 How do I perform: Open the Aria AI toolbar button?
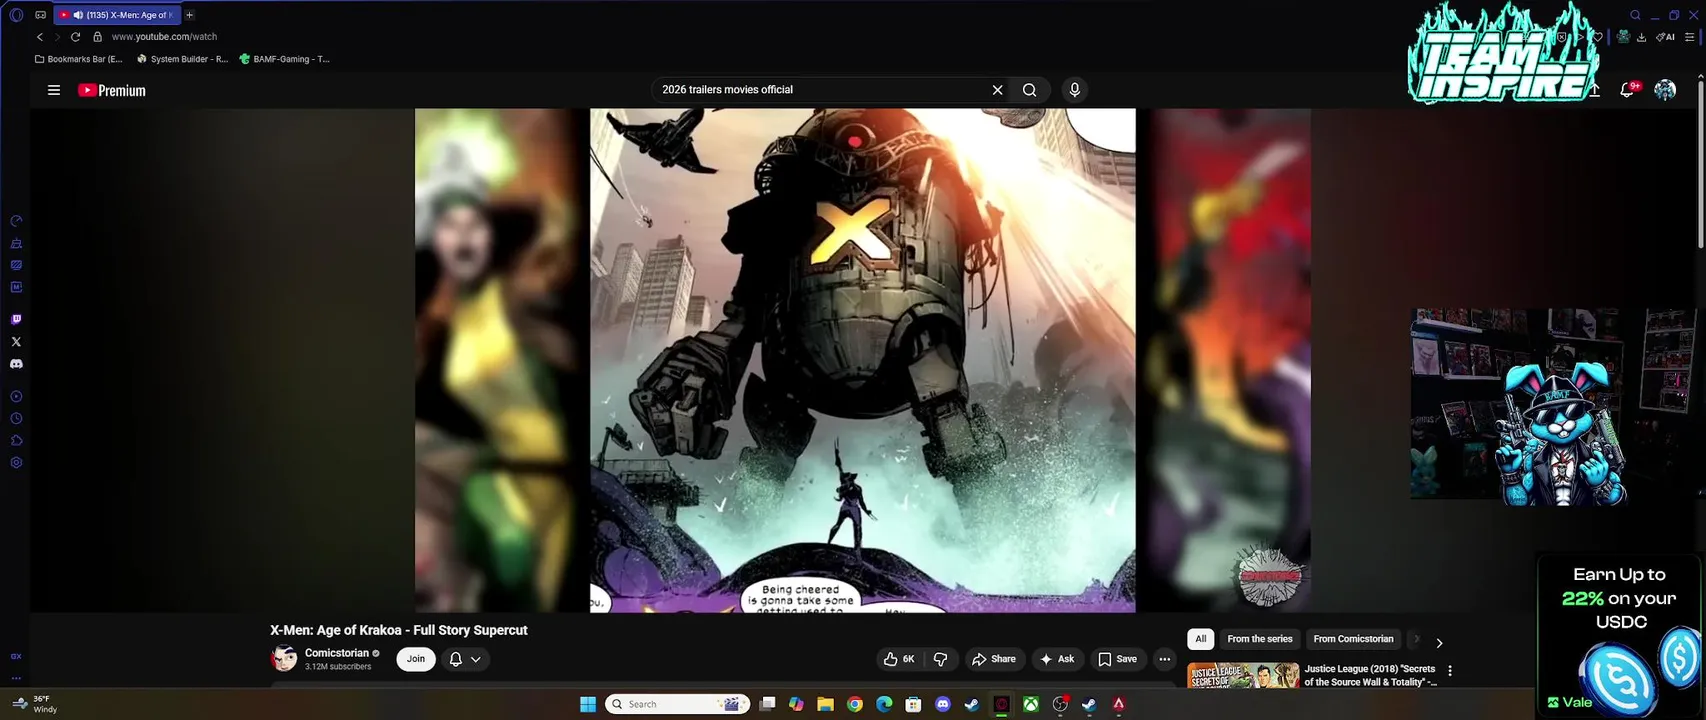click(x=1665, y=37)
